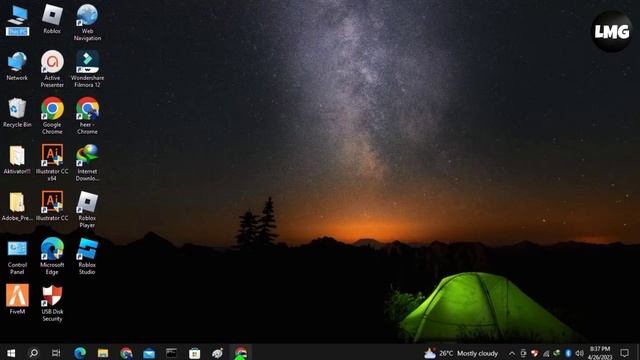Select the Roblox Studio shortcut
Image resolution: width=640 pixels, height=360 pixels.
click(87, 256)
